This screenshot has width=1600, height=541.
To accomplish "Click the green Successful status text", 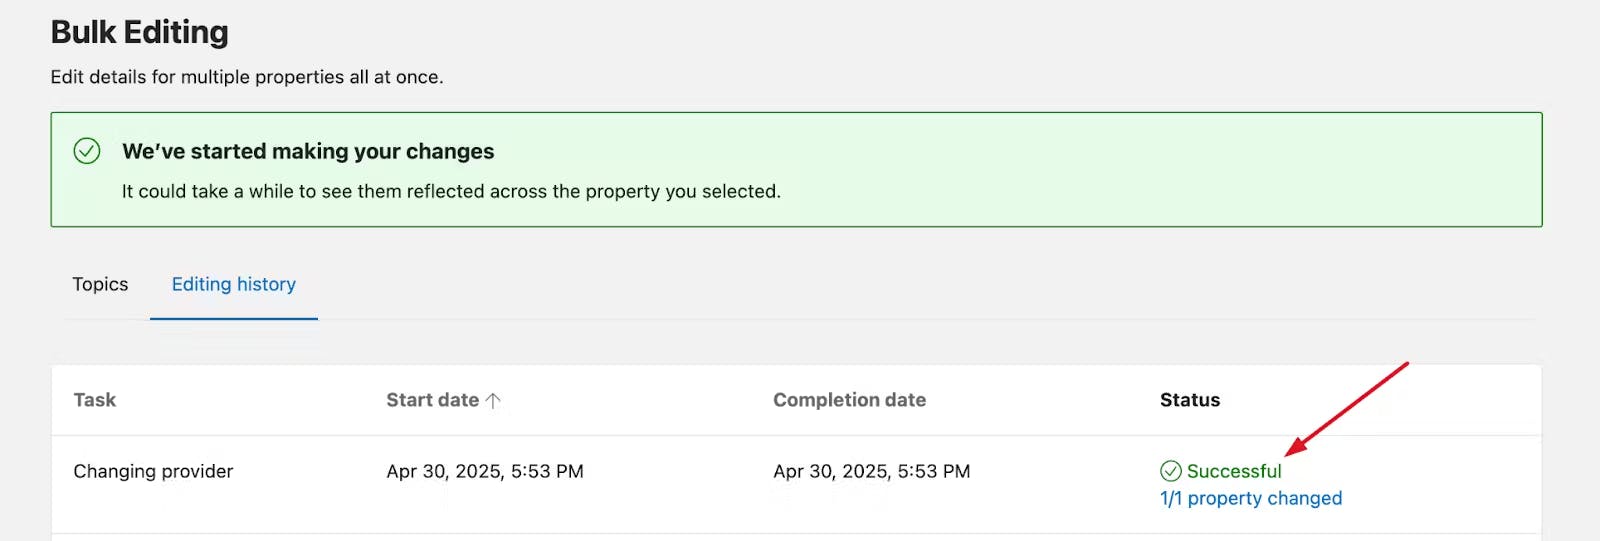I will [x=1234, y=471].
